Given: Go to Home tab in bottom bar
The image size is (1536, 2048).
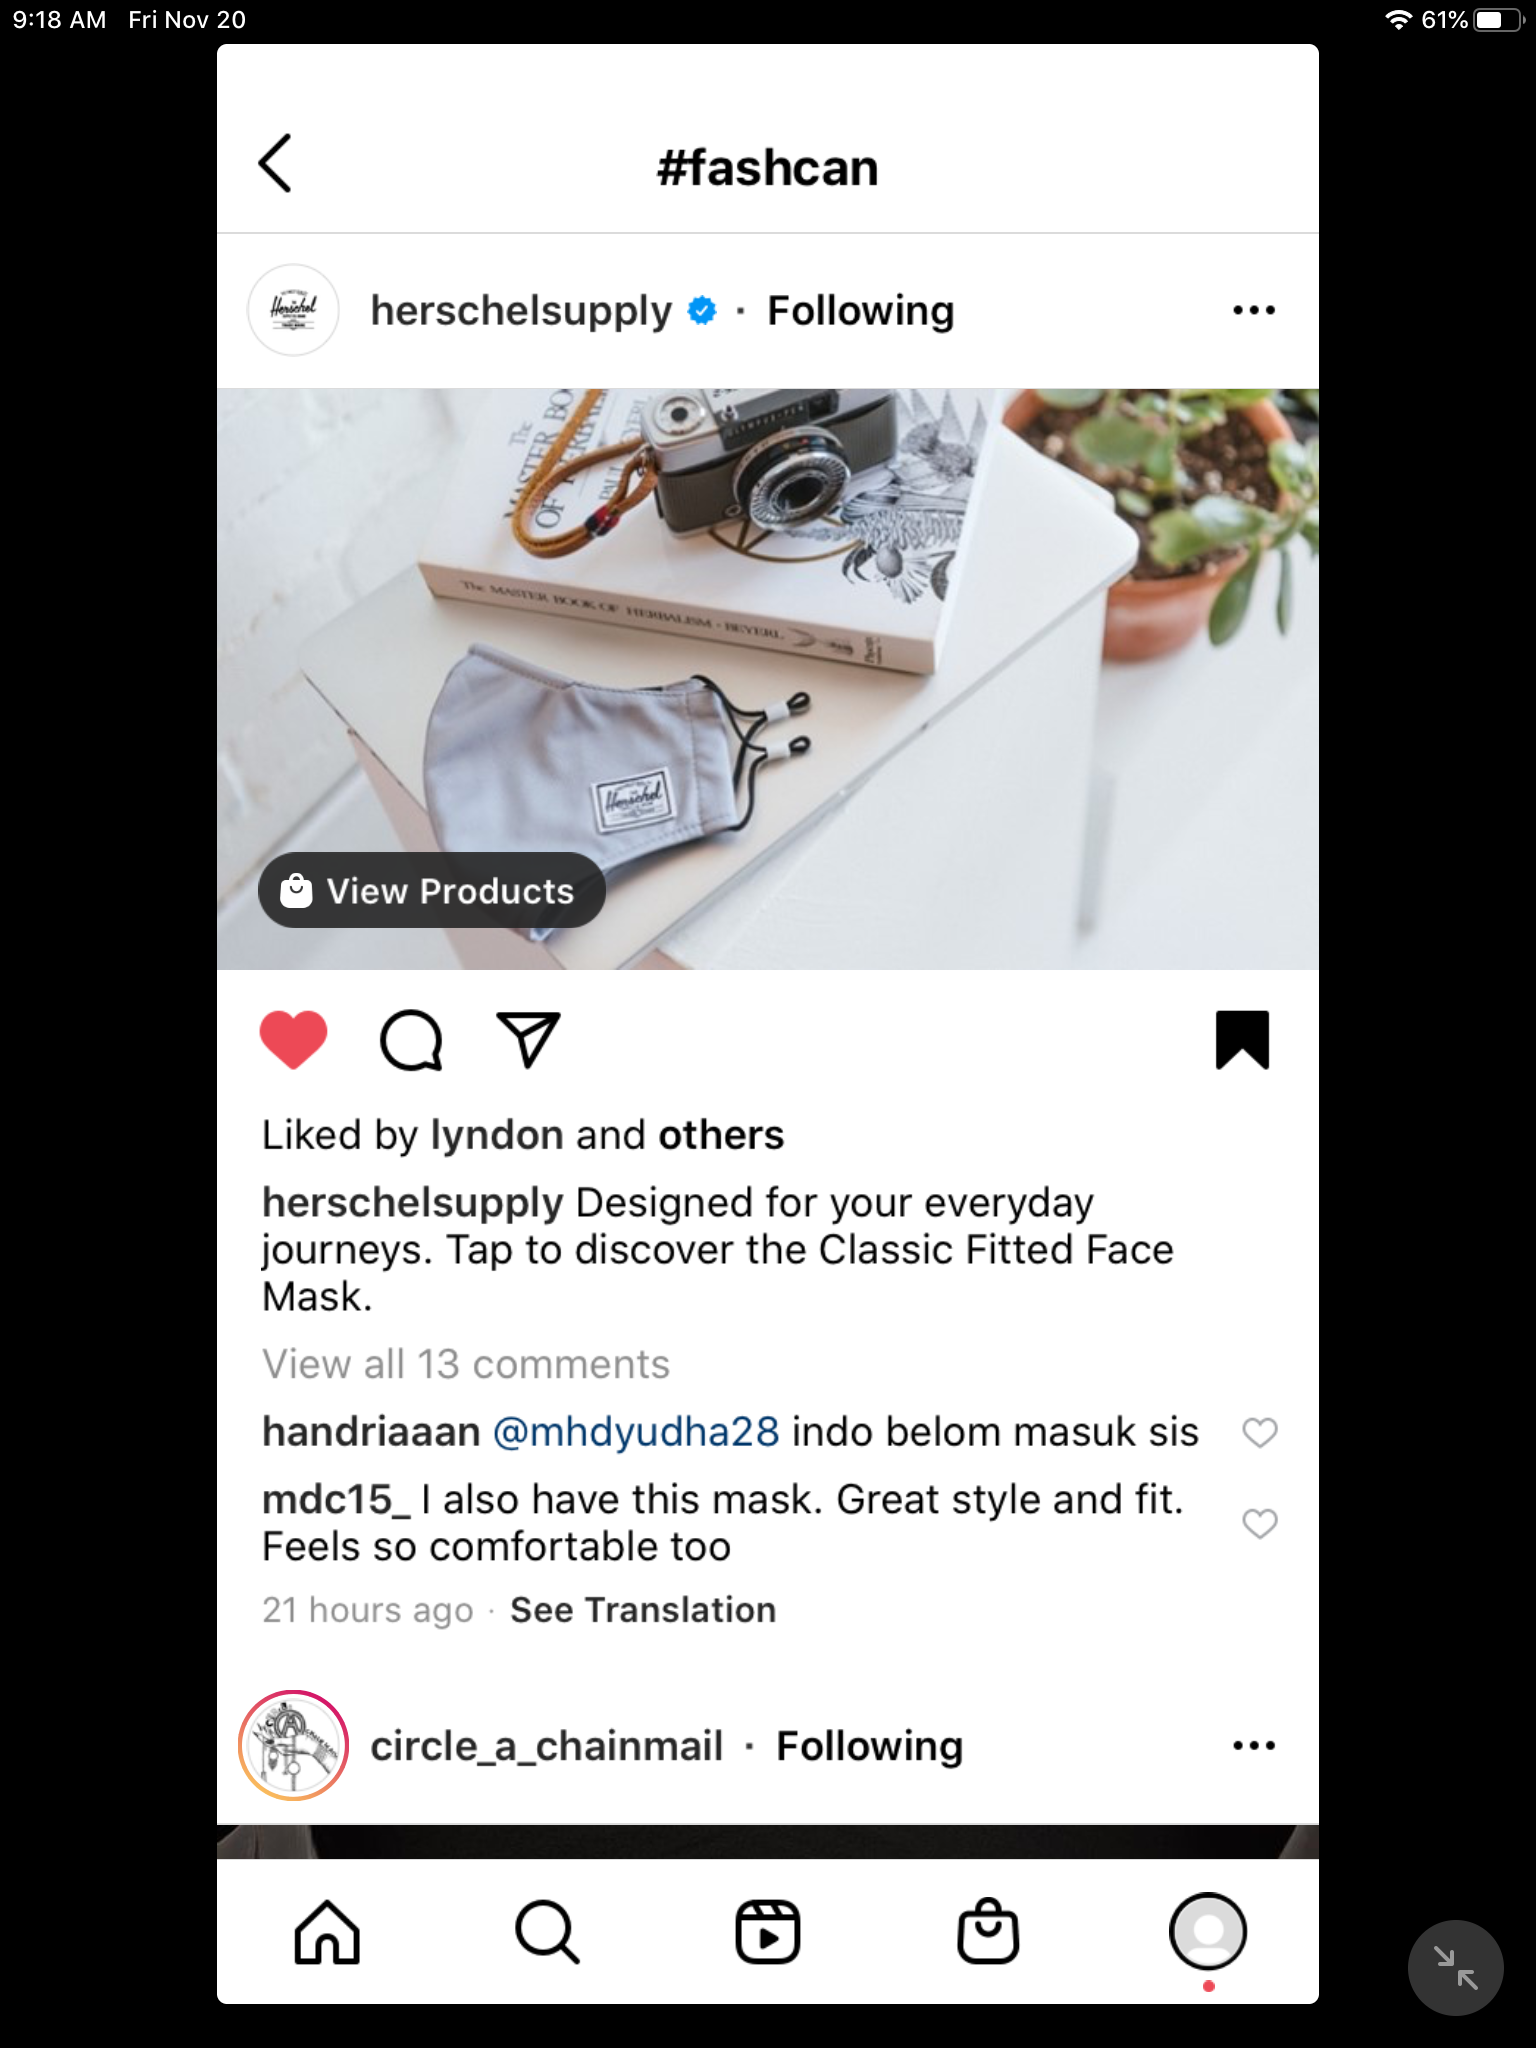Looking at the screenshot, I should point(327,1932).
